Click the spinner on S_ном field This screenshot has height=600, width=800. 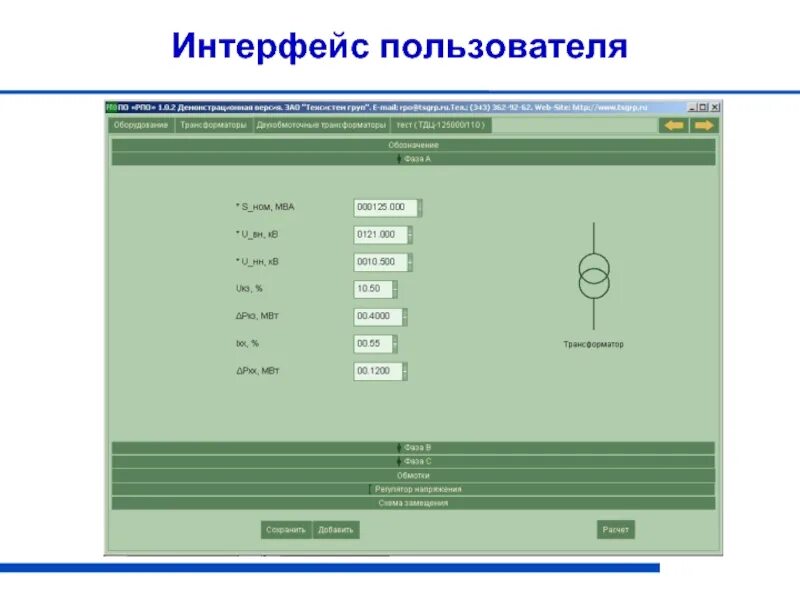(420, 208)
